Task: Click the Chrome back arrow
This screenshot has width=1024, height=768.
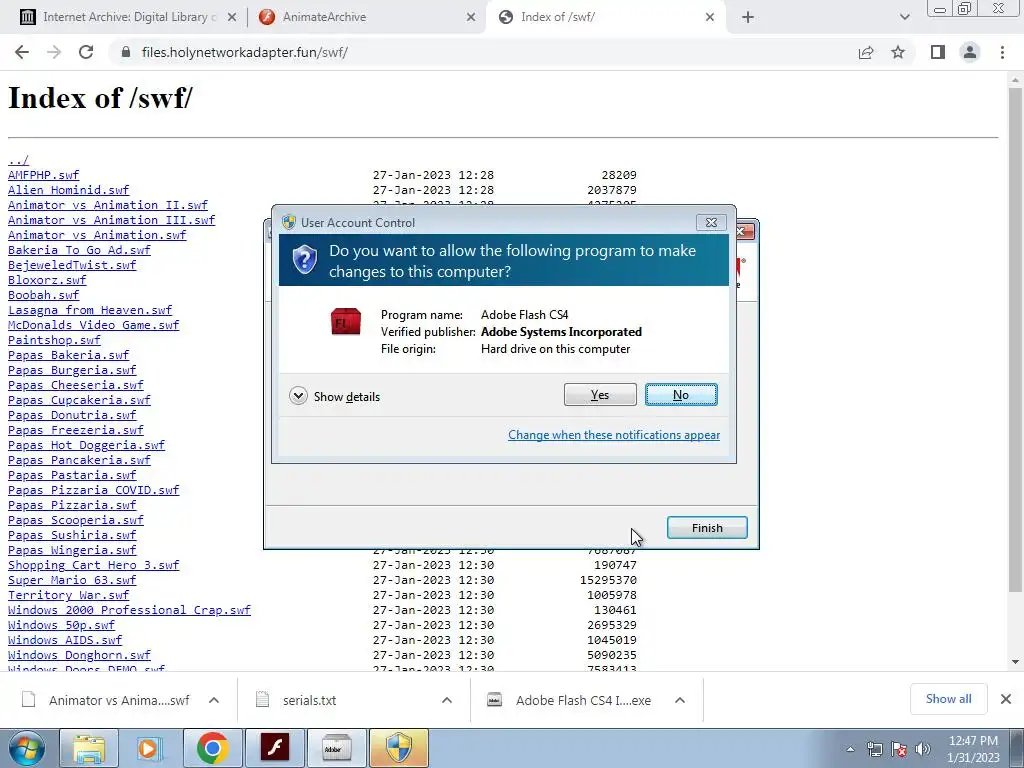Action: tap(22, 52)
